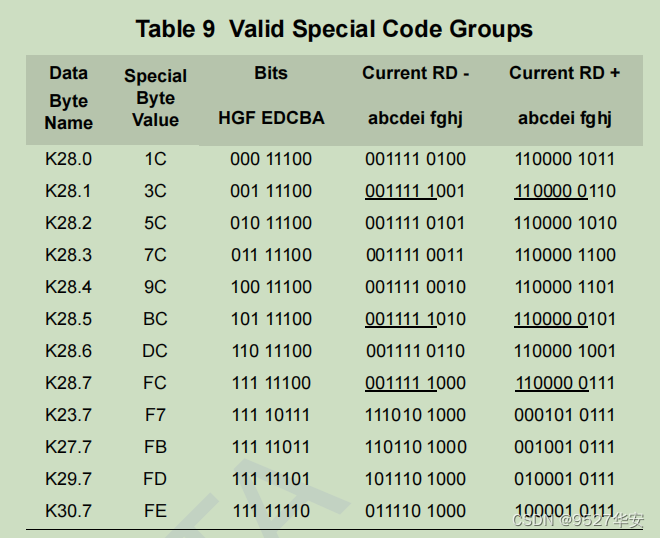Click the 'Bits HGF EDCBA' column header
Viewport: 660px width, 538px height.
(271, 96)
